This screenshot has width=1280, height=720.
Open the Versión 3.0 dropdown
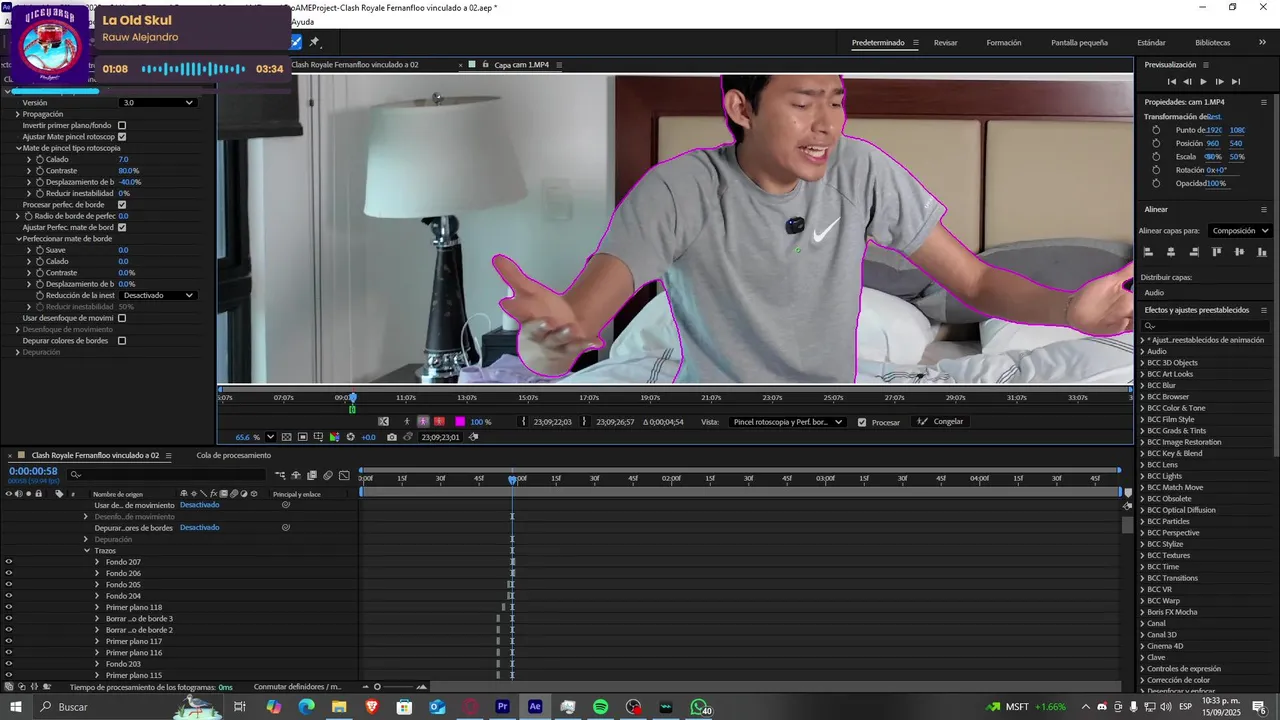pos(157,102)
